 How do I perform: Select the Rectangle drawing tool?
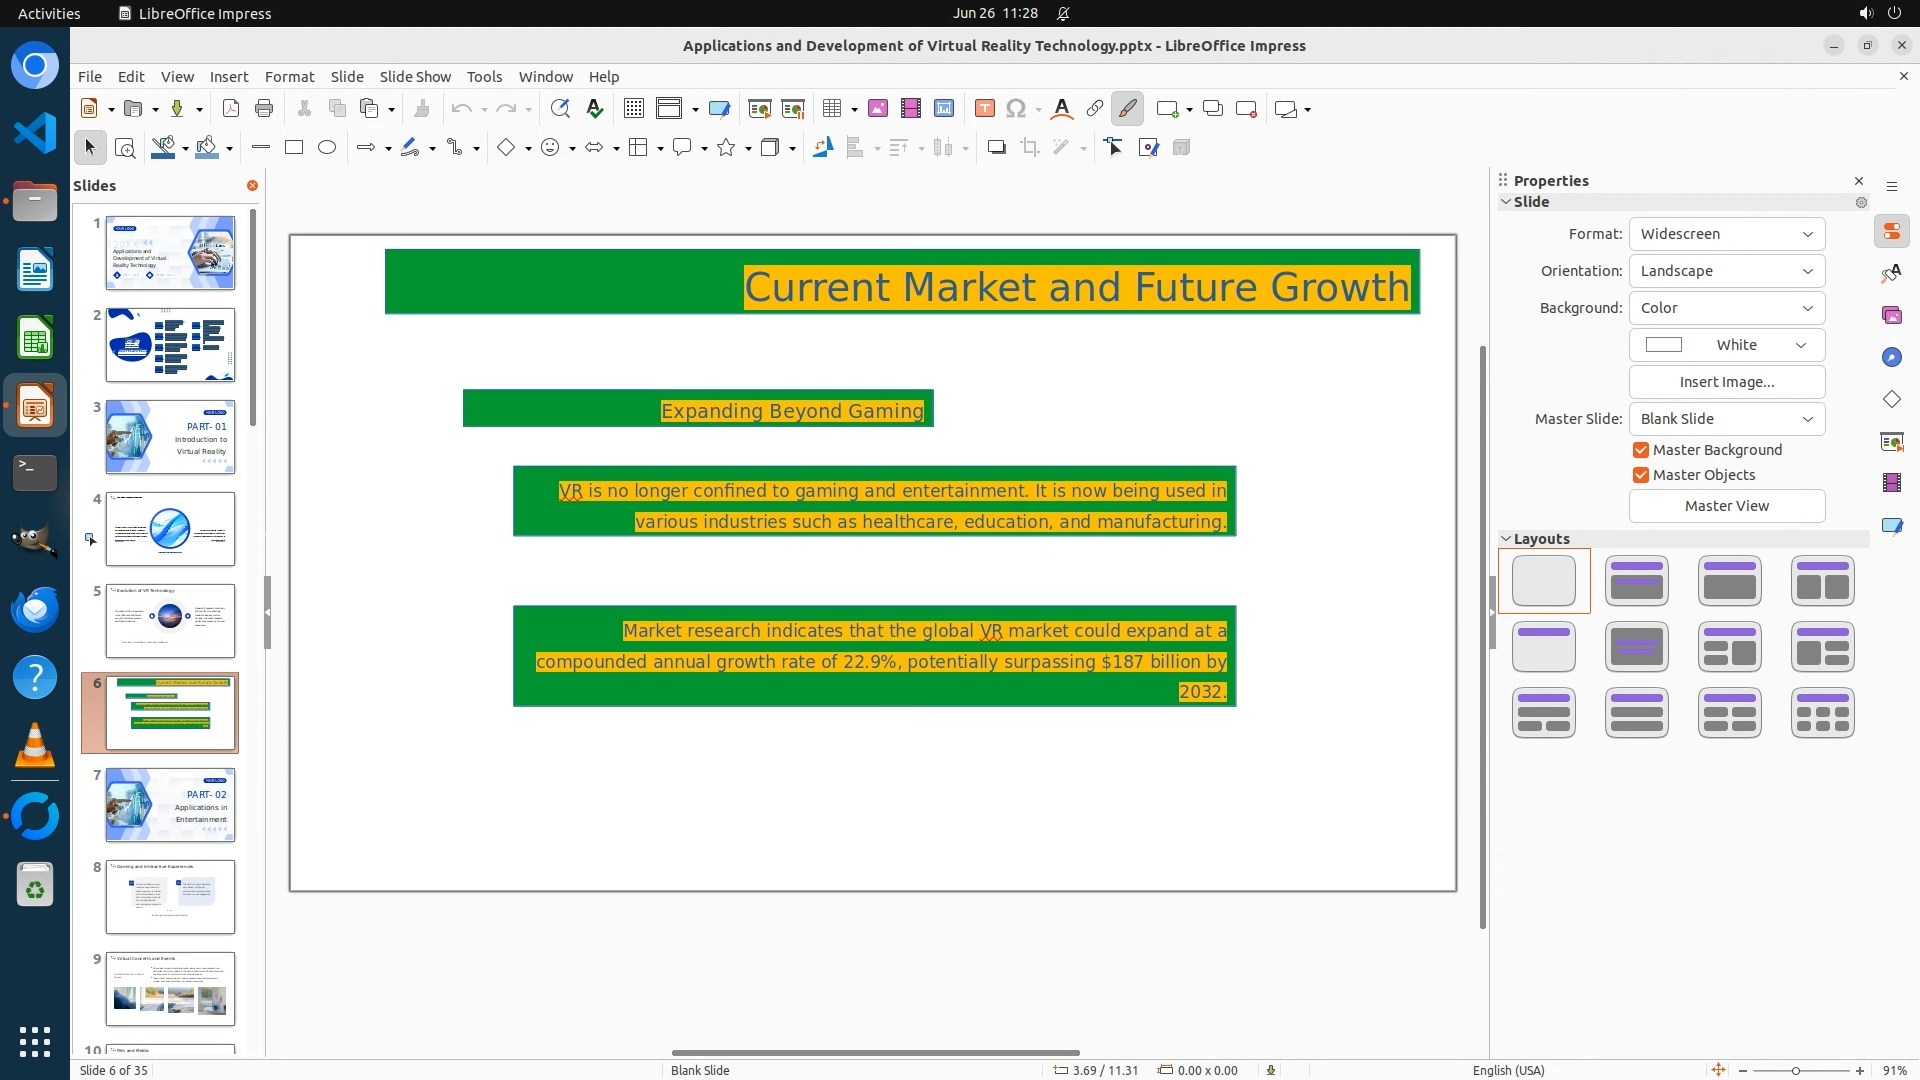click(293, 148)
